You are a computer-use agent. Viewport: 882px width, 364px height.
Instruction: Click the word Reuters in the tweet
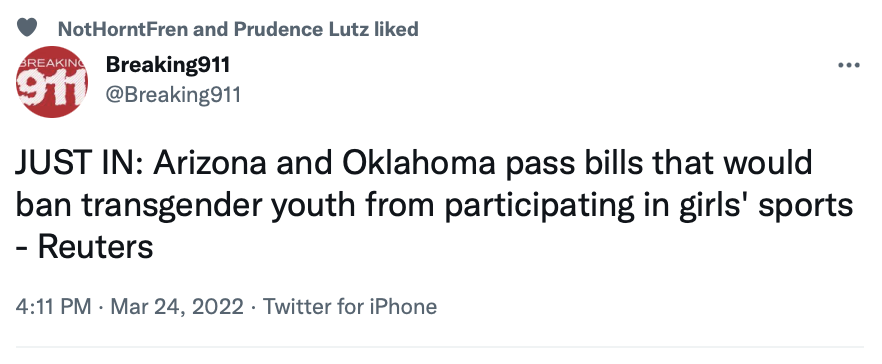(96, 247)
